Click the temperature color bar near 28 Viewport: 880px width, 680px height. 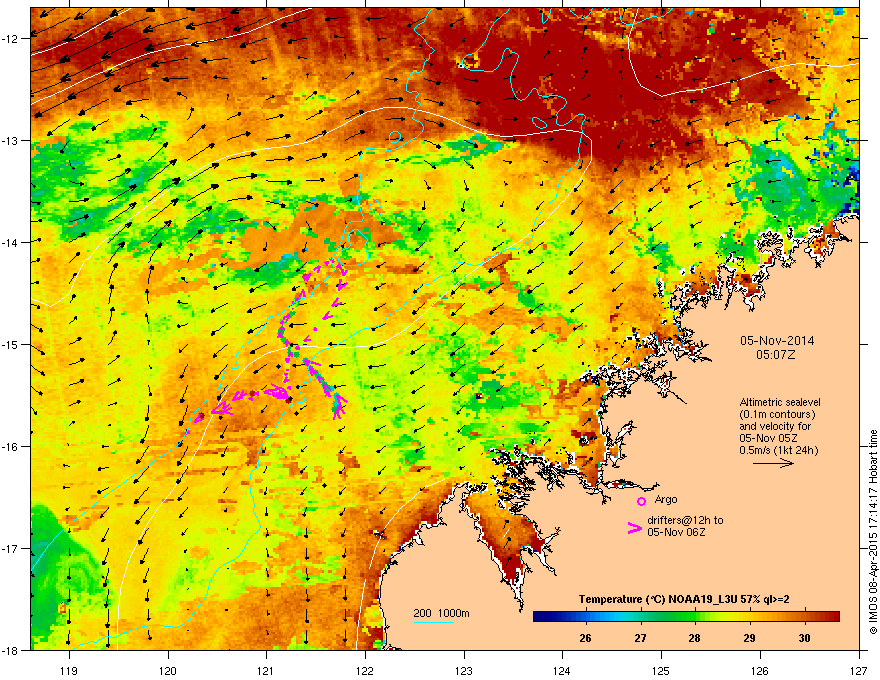[x=695, y=617]
